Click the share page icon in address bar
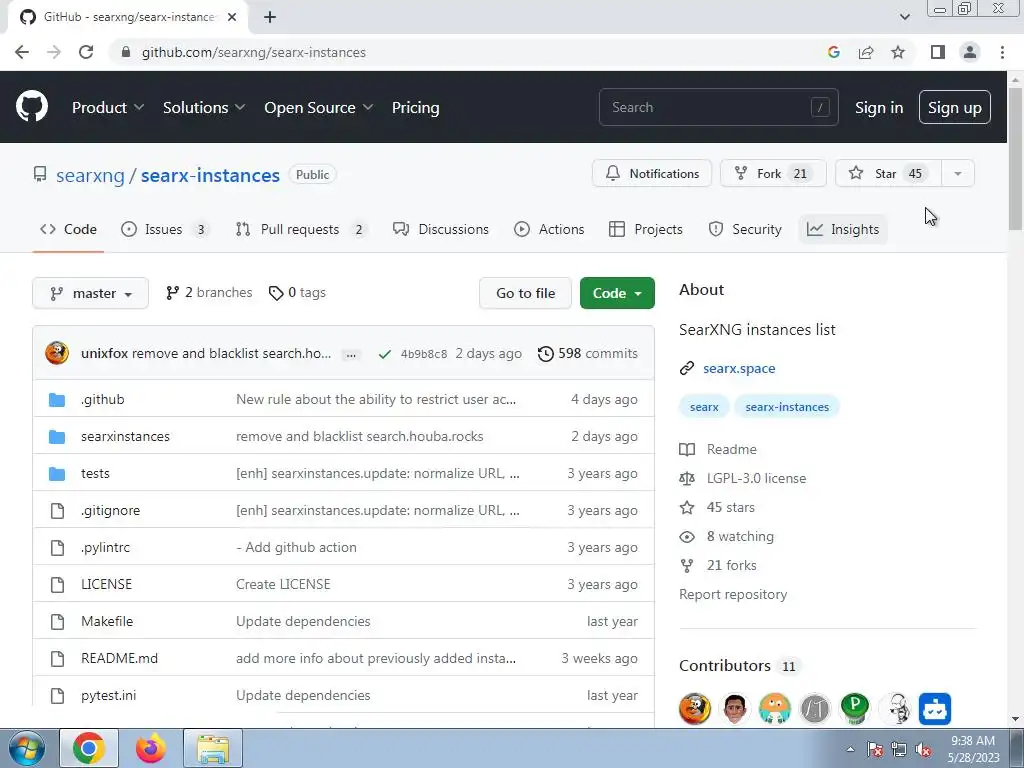The width and height of the screenshot is (1024, 768). (866, 52)
